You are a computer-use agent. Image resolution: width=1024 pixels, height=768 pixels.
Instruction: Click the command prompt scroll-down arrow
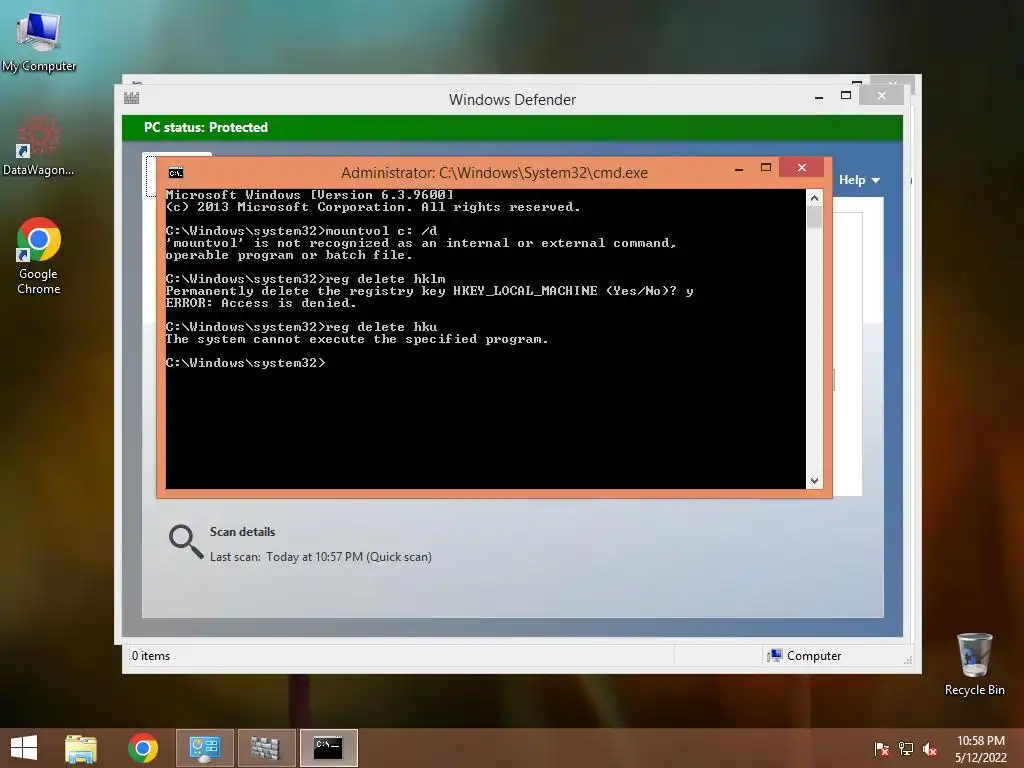[814, 481]
